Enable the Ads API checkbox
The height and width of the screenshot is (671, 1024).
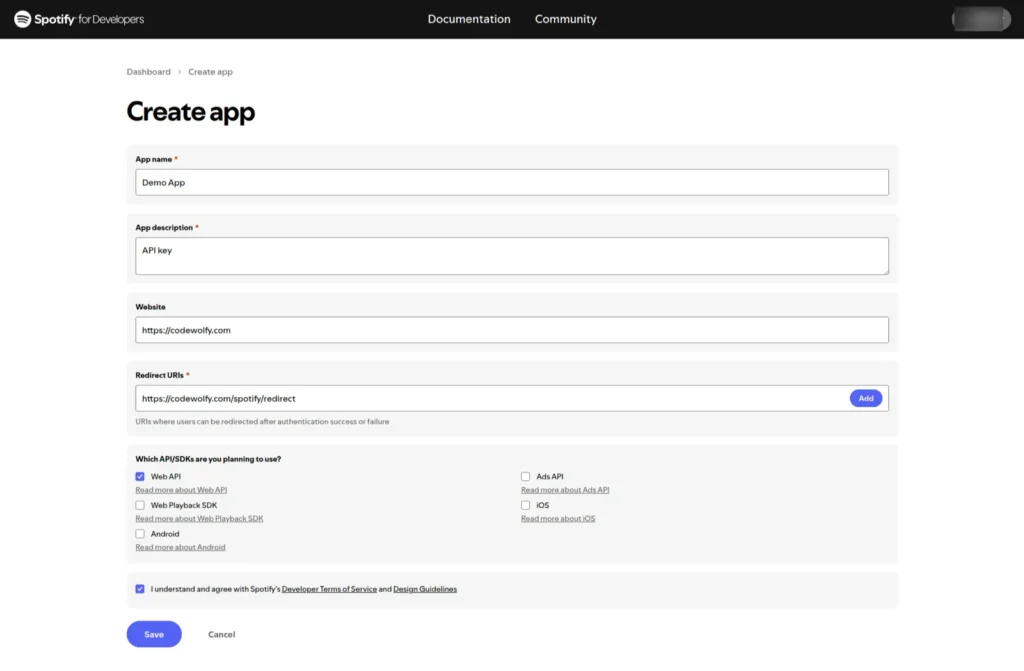[x=525, y=476]
